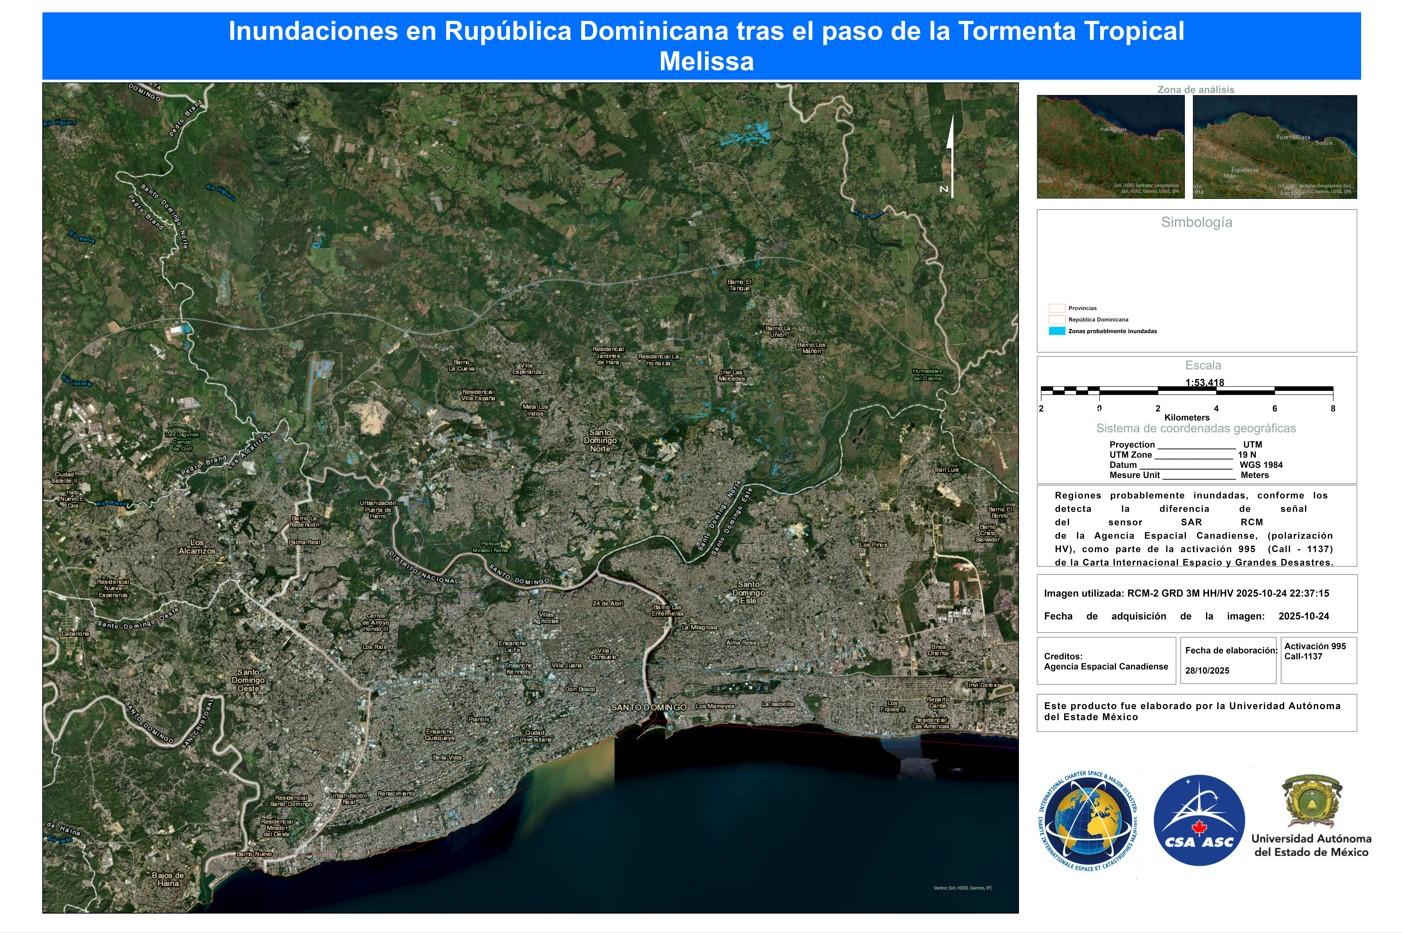
Task: Click the scale bar under 'Escala'
Action: point(1186,391)
